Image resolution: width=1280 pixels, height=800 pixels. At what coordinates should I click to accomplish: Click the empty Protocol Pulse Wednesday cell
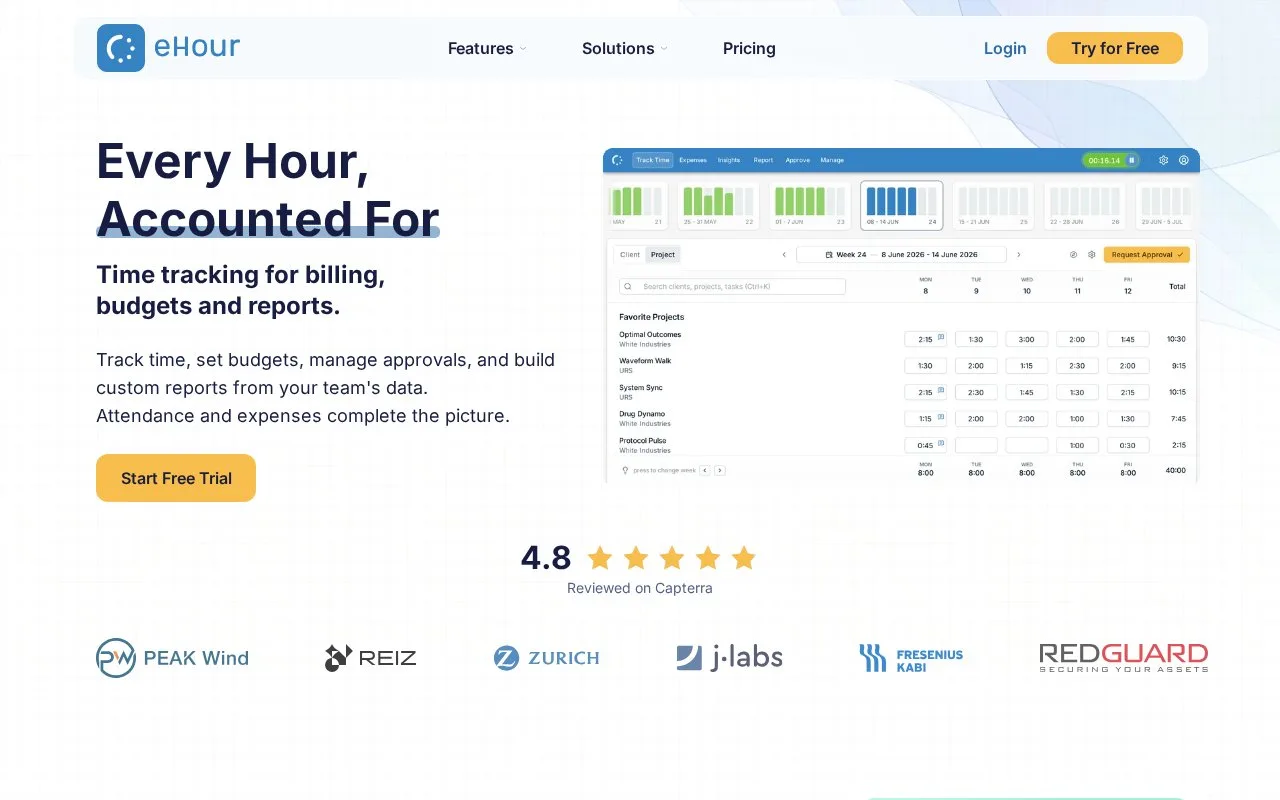pos(1027,445)
